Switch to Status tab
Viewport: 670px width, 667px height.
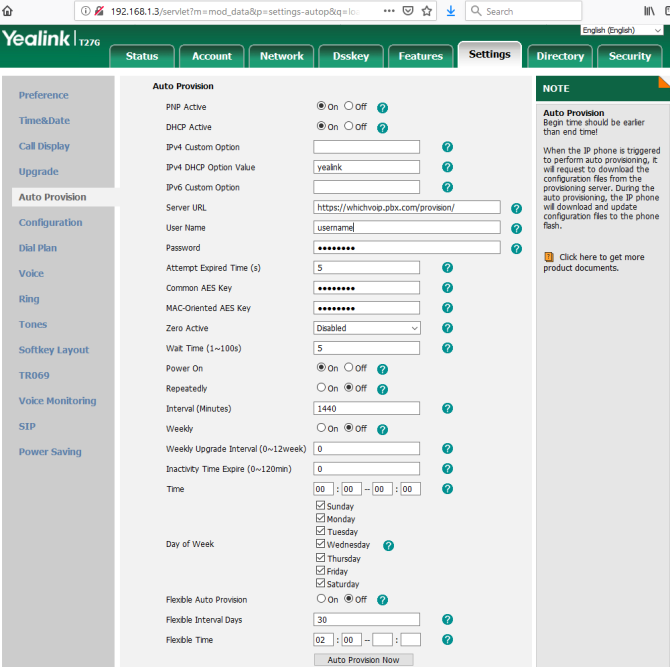click(142, 56)
